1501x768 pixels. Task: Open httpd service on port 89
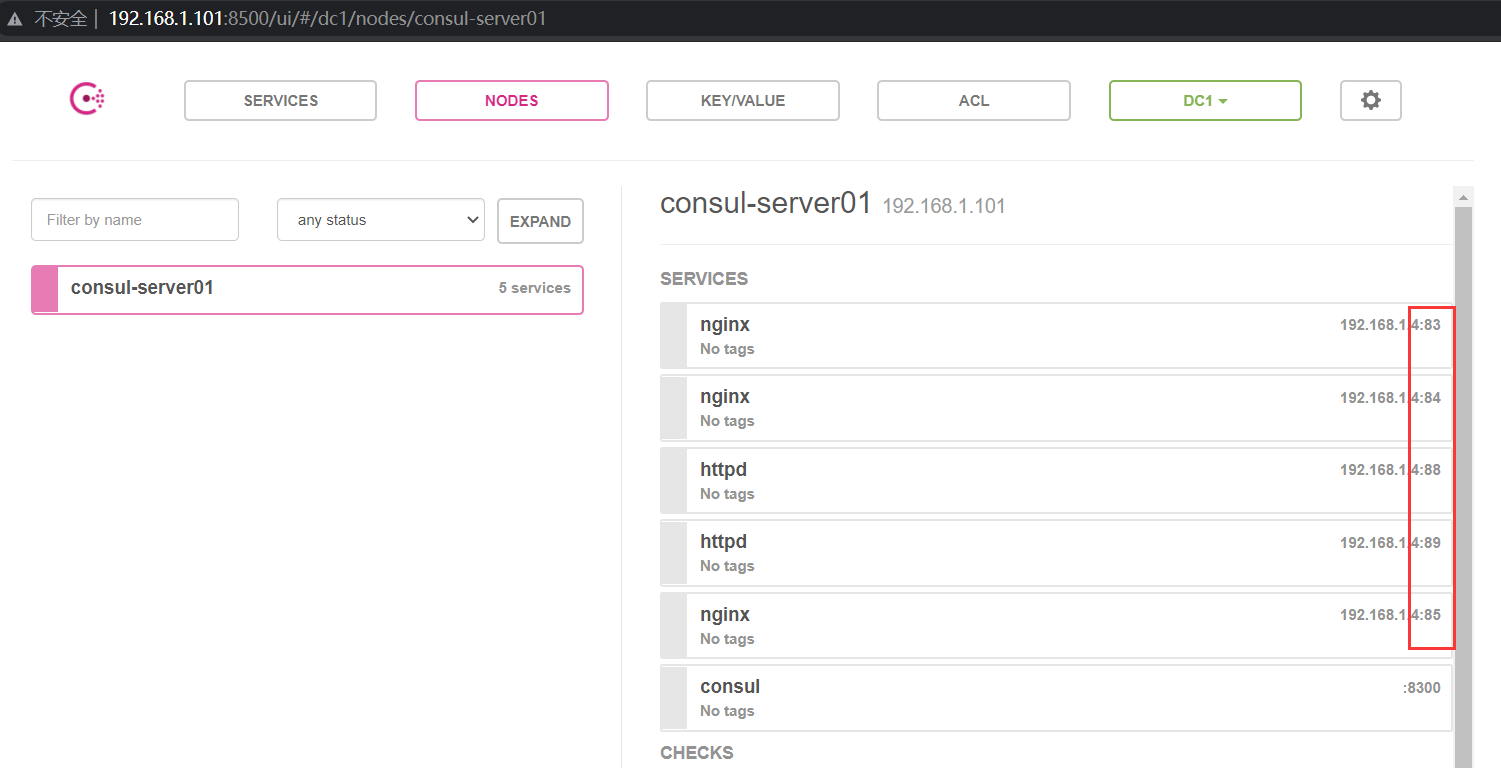click(1057, 553)
